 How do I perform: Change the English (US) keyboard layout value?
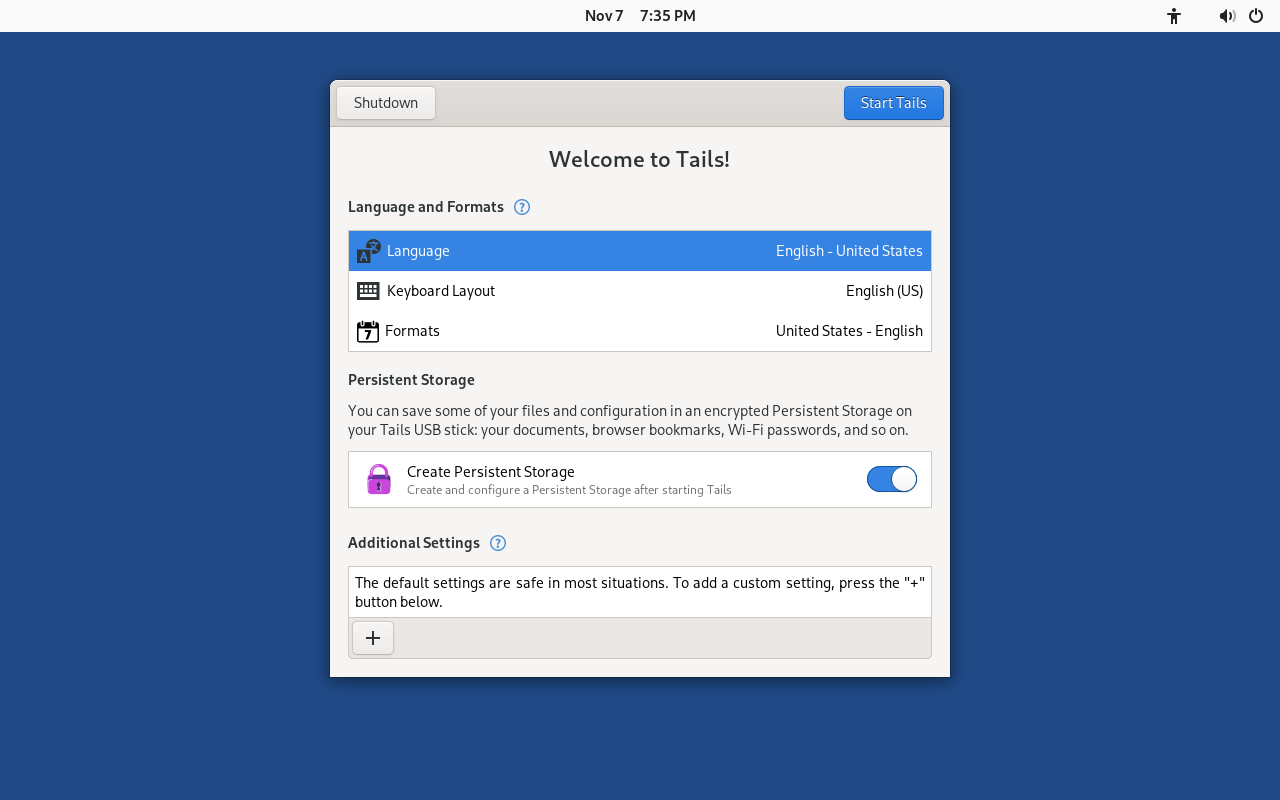[x=883, y=291]
